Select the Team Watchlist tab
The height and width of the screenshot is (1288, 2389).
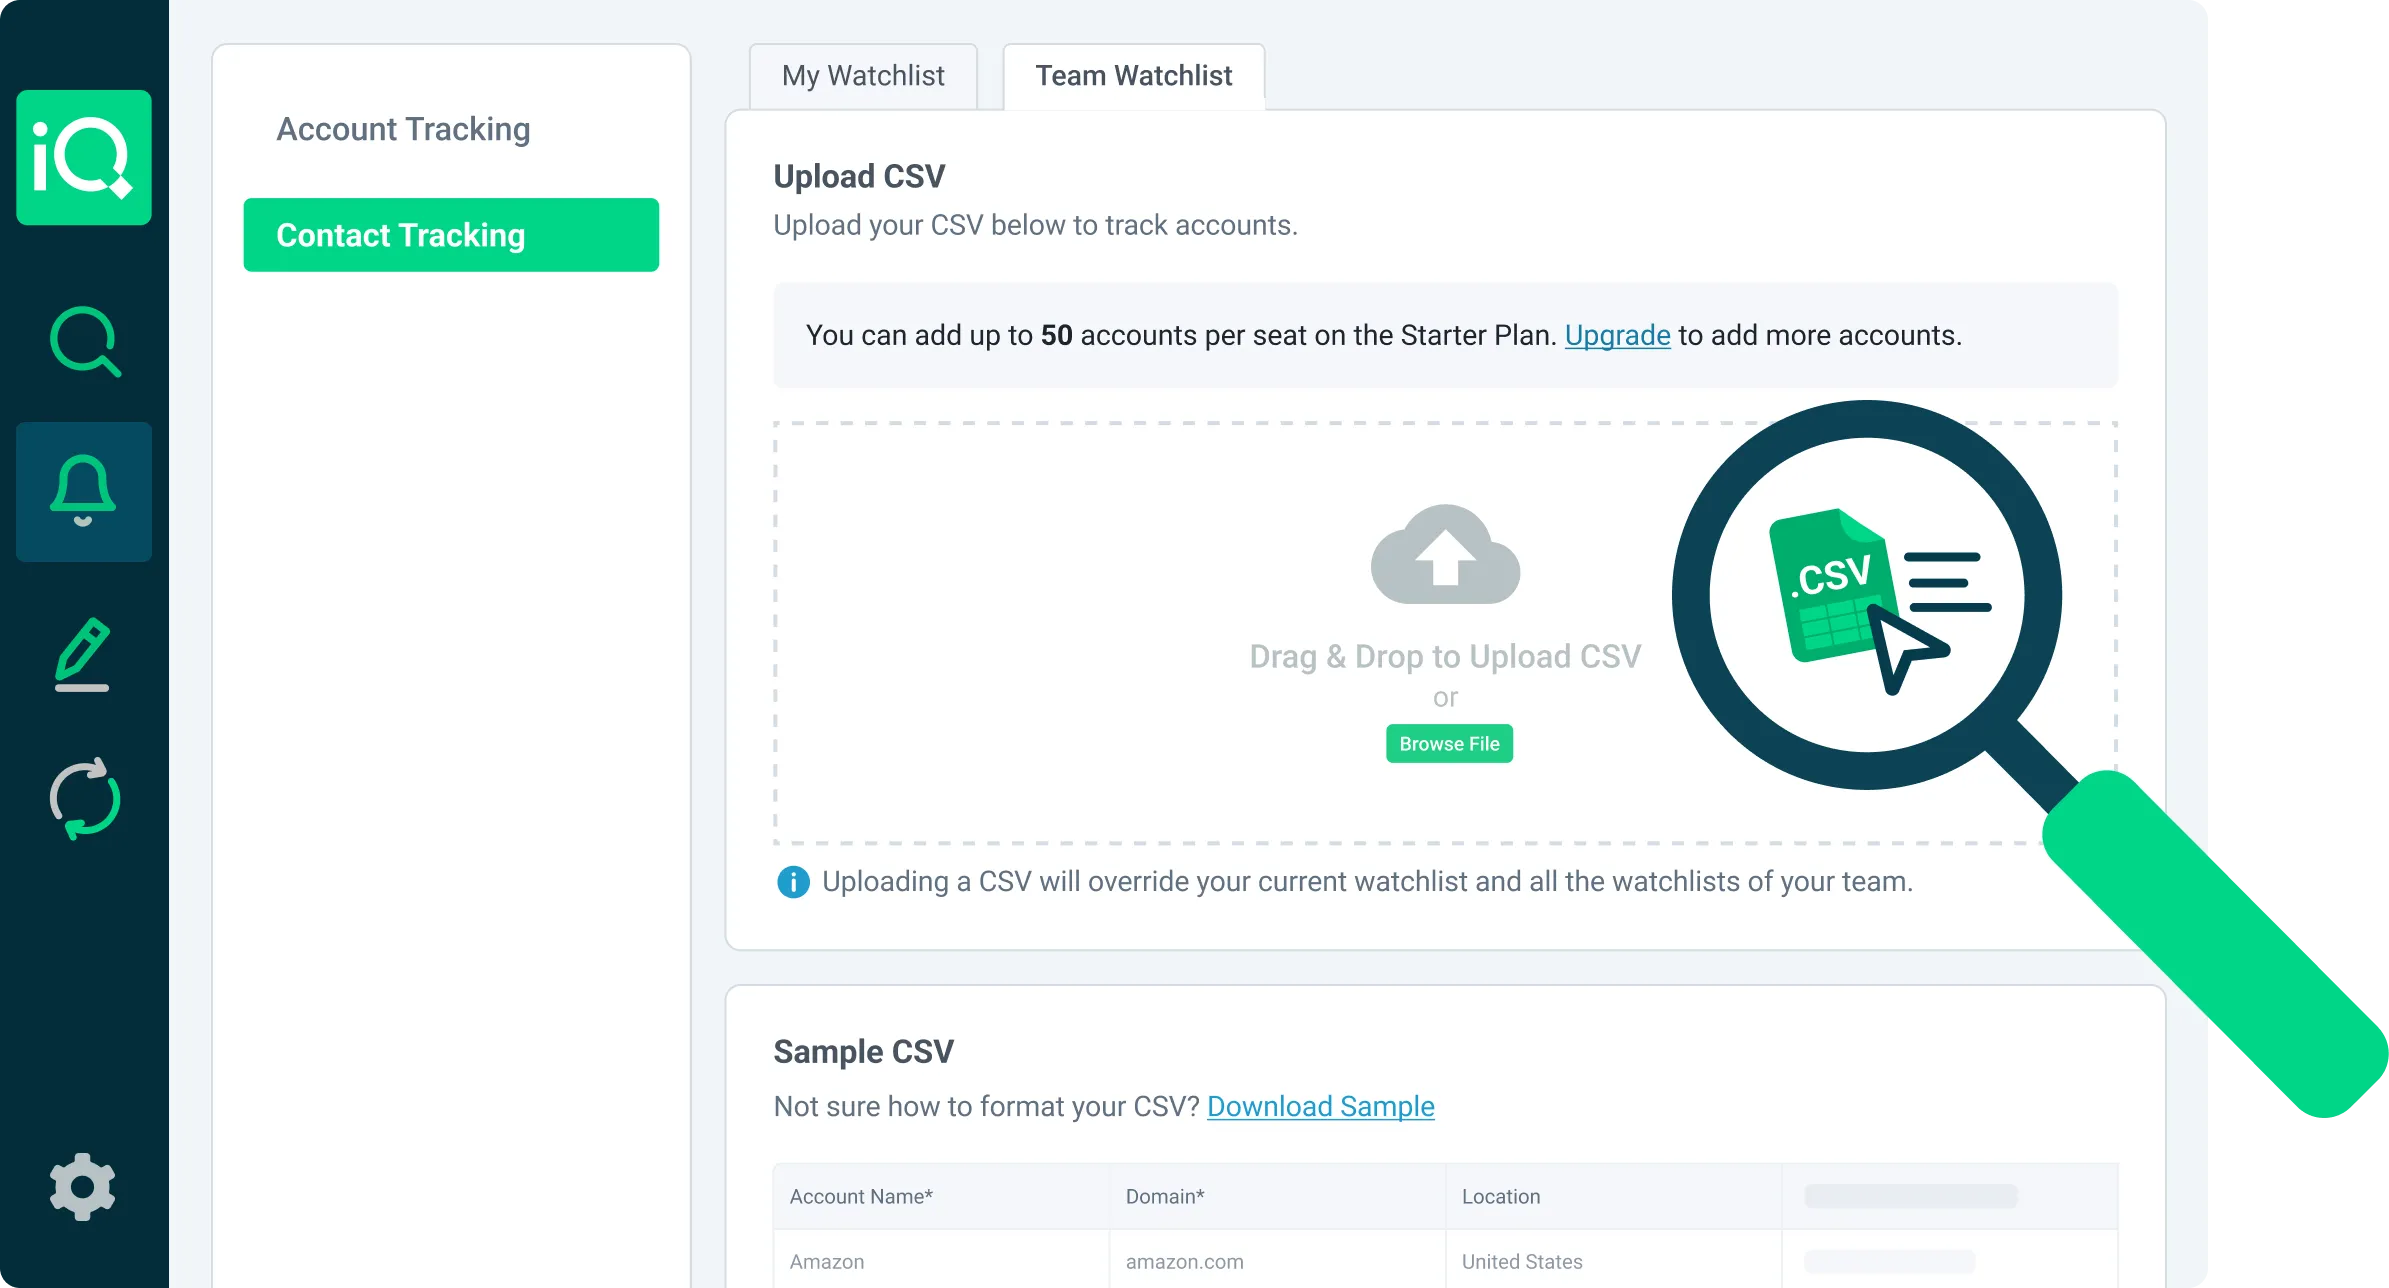pos(1133,76)
